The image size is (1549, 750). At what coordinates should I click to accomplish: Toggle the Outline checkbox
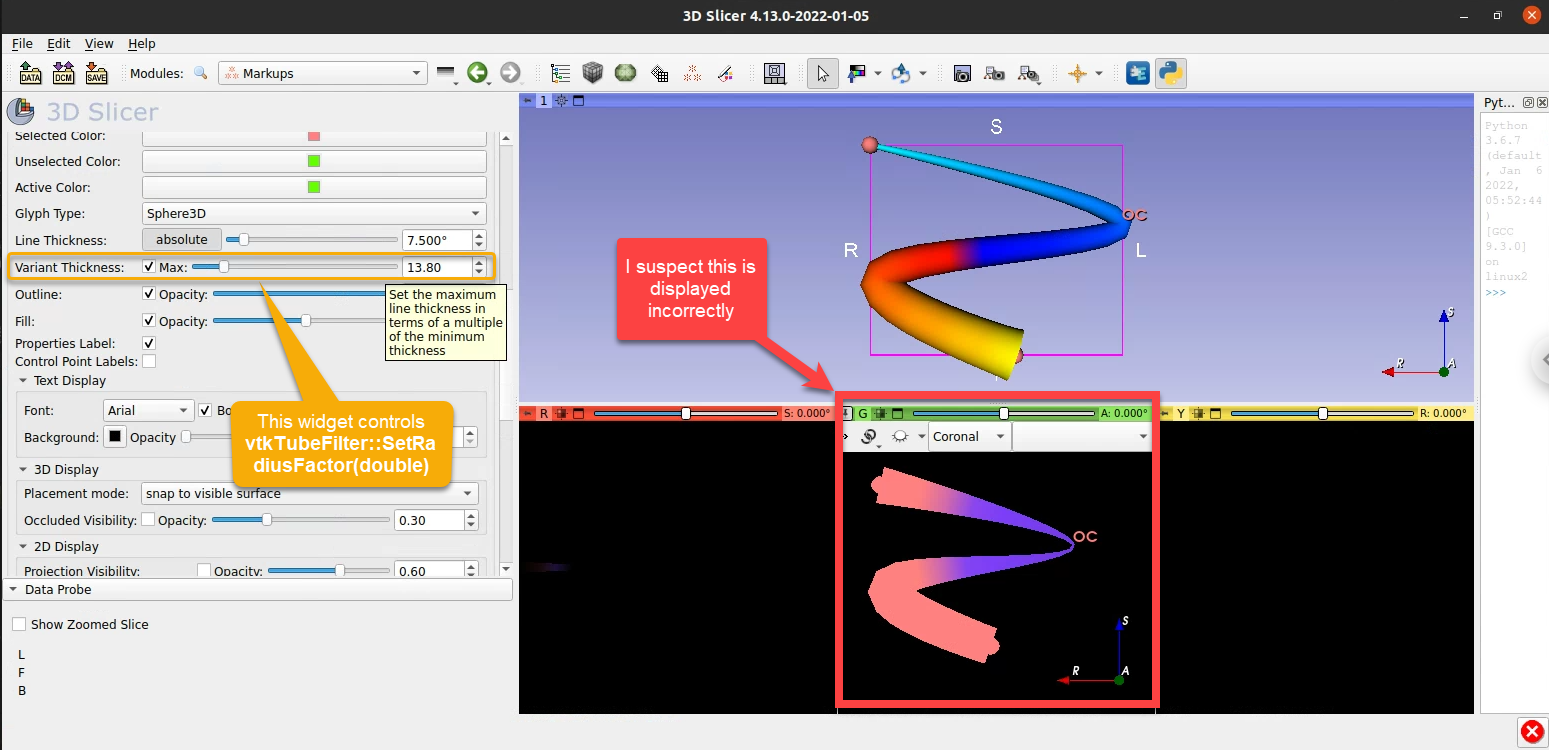point(149,294)
